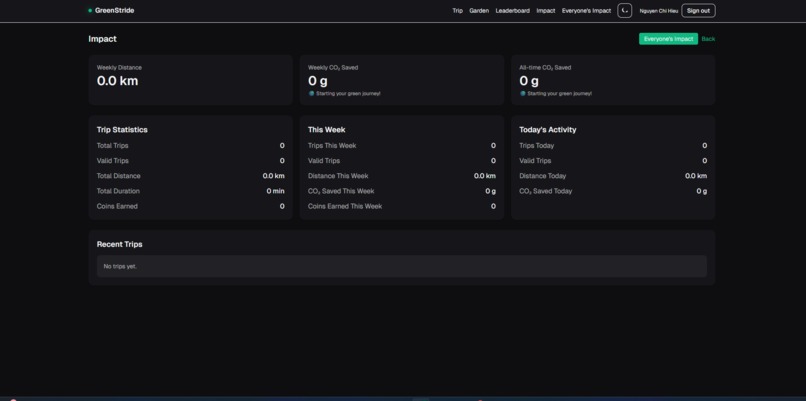Click the Trip Statistics heading
The width and height of the screenshot is (806, 401).
point(122,130)
